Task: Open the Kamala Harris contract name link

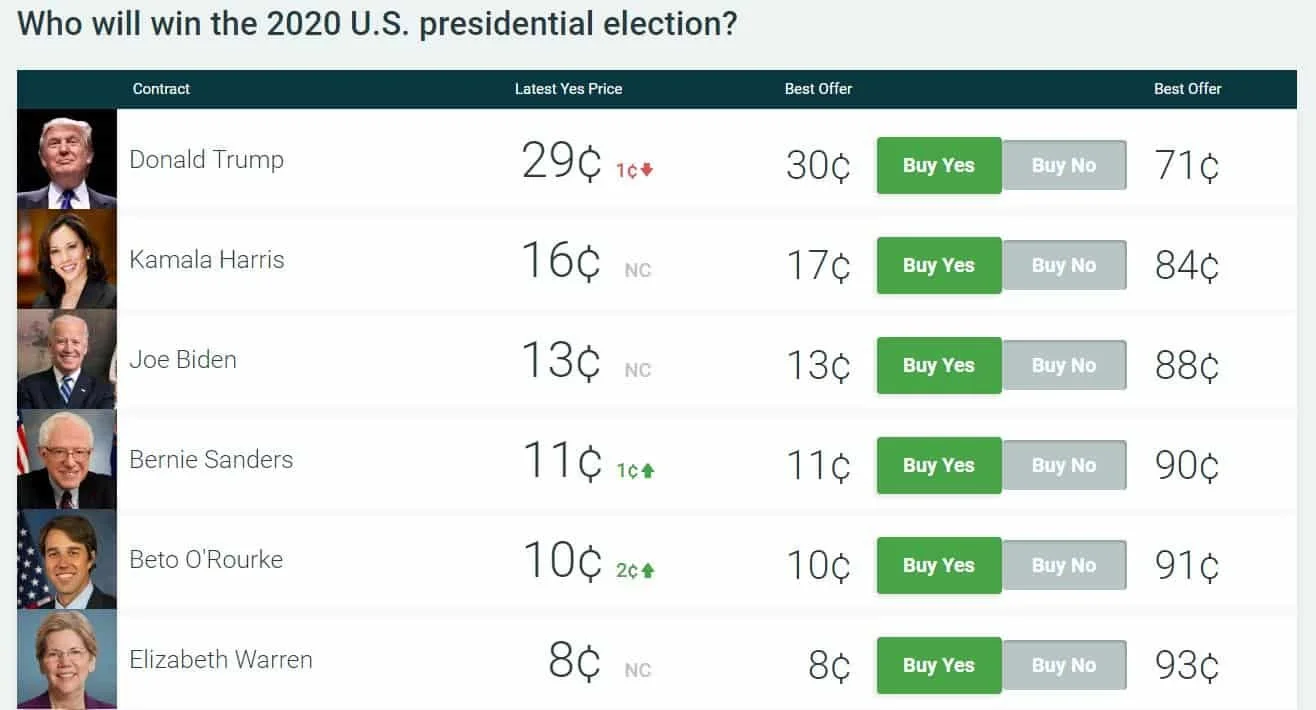Action: point(207,259)
